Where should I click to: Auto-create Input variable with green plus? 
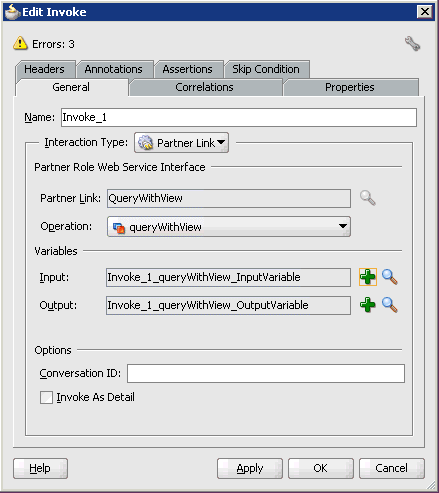click(x=368, y=277)
